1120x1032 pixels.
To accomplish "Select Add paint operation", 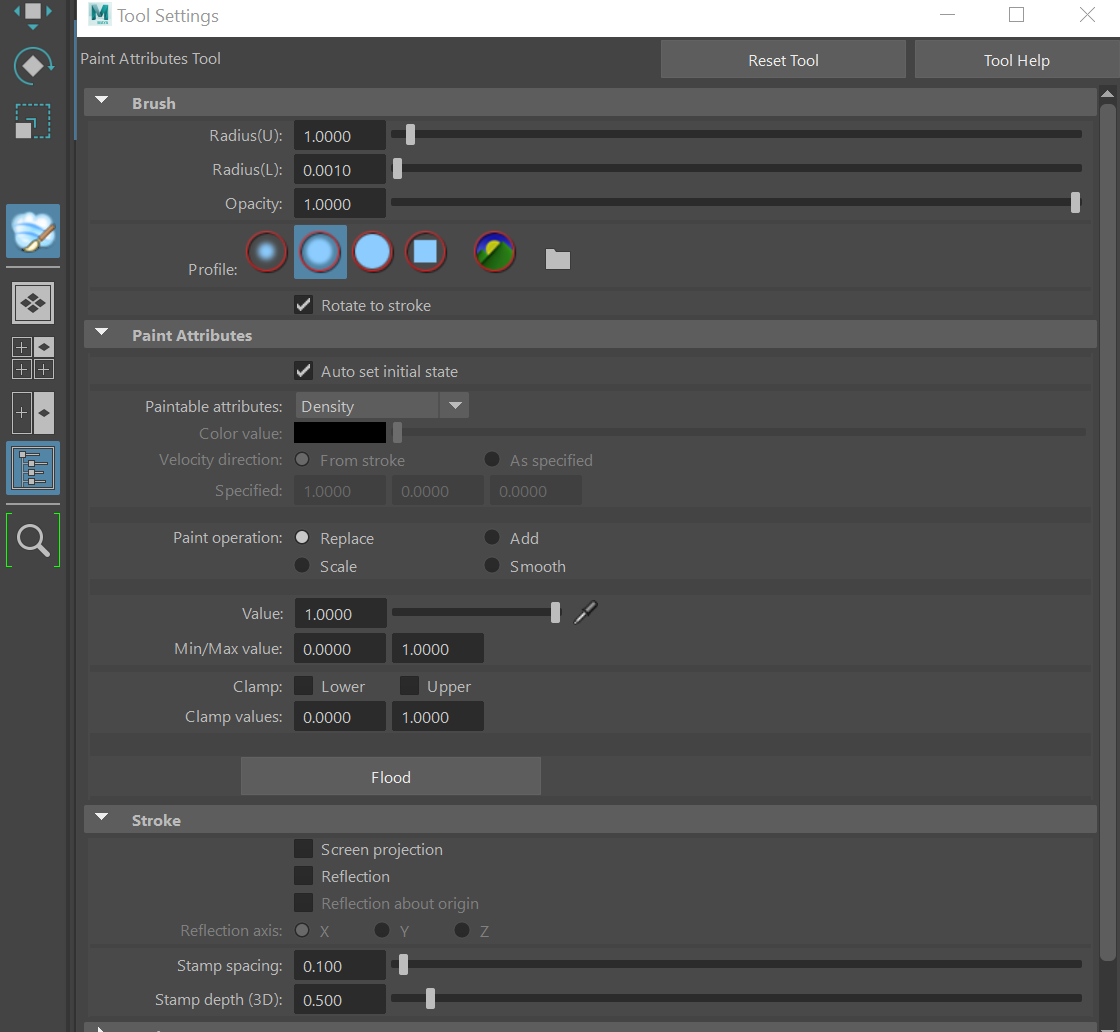I will (x=492, y=537).
